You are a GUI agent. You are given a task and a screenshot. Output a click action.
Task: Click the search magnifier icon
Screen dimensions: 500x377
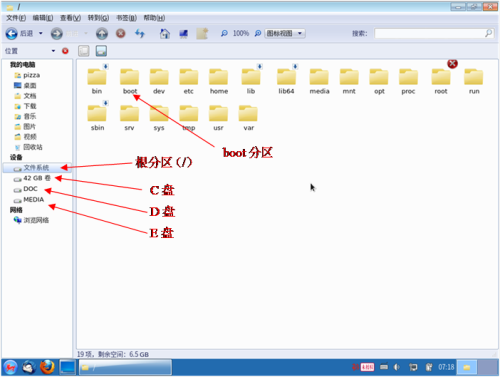click(x=489, y=33)
